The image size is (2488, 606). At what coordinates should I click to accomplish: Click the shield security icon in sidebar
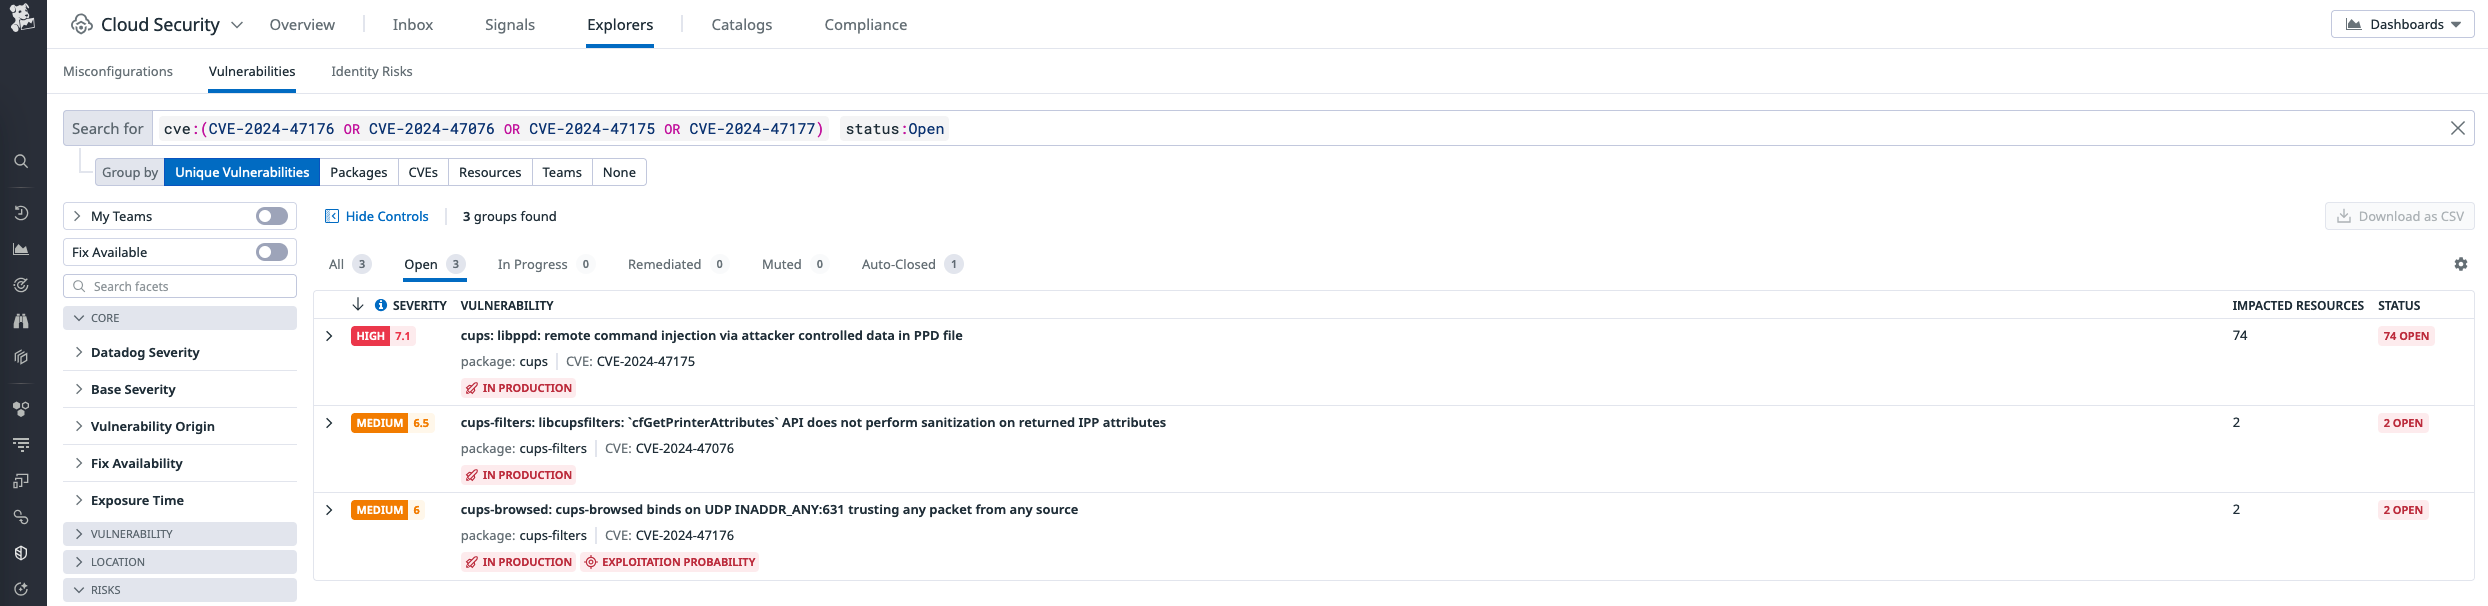(21, 553)
